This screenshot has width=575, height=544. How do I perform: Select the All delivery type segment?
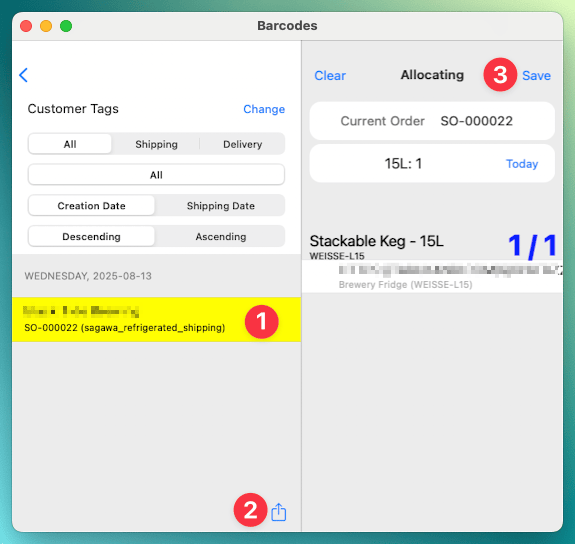pos(70,144)
